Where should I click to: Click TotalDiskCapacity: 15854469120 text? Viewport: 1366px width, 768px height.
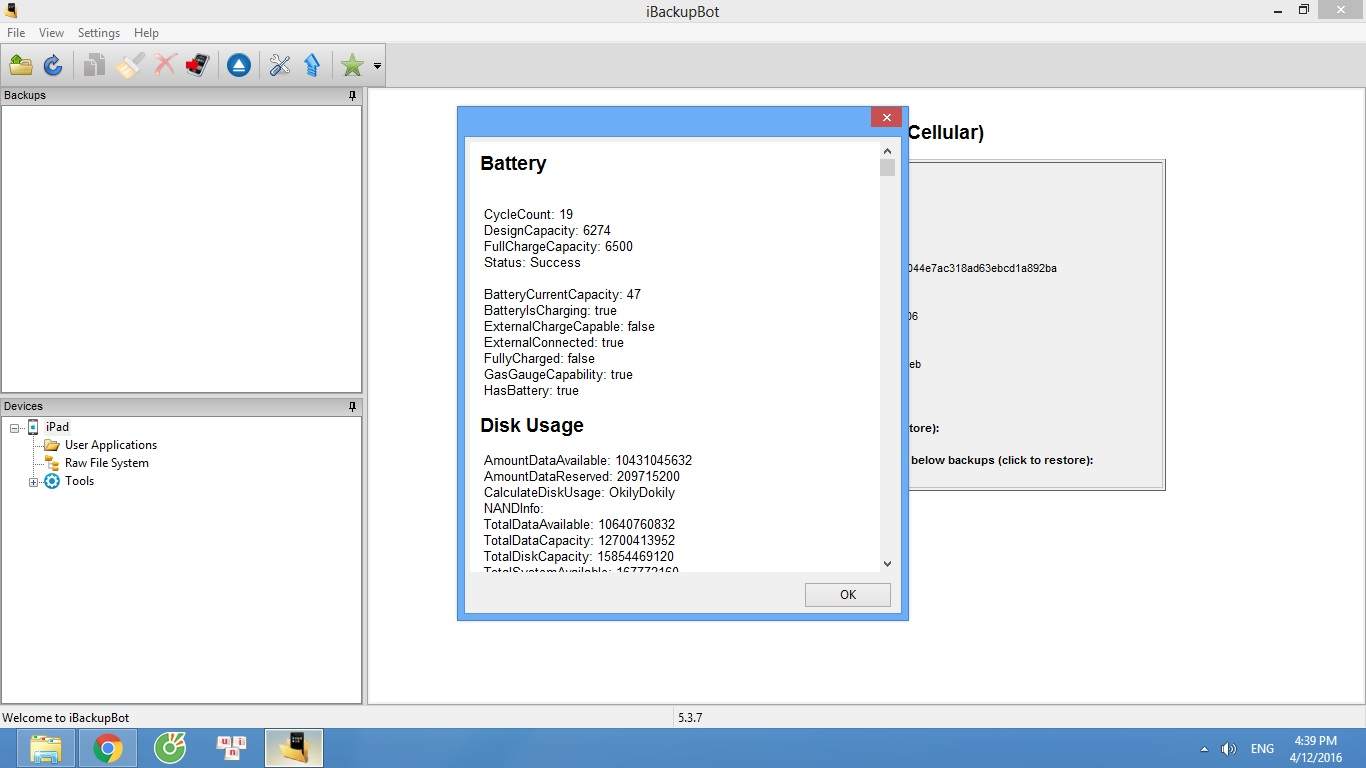[x=579, y=556]
